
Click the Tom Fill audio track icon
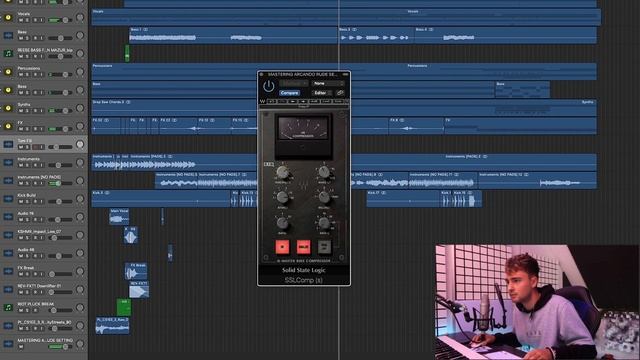(8, 144)
